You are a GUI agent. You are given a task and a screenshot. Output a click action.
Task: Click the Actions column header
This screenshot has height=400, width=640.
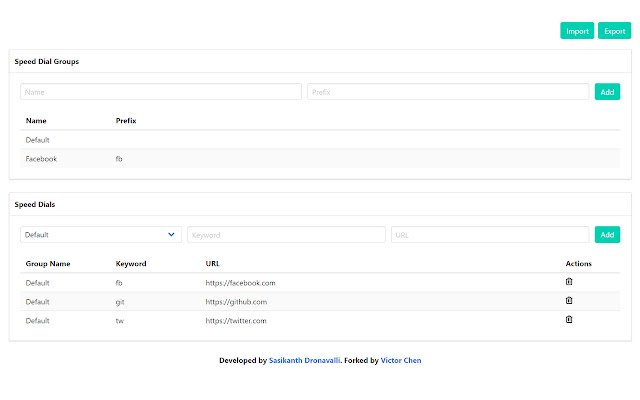(x=578, y=264)
